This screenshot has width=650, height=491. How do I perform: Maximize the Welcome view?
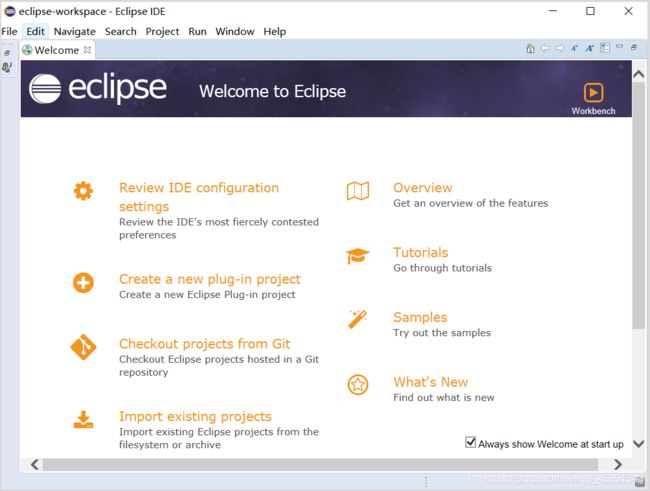click(x=634, y=48)
